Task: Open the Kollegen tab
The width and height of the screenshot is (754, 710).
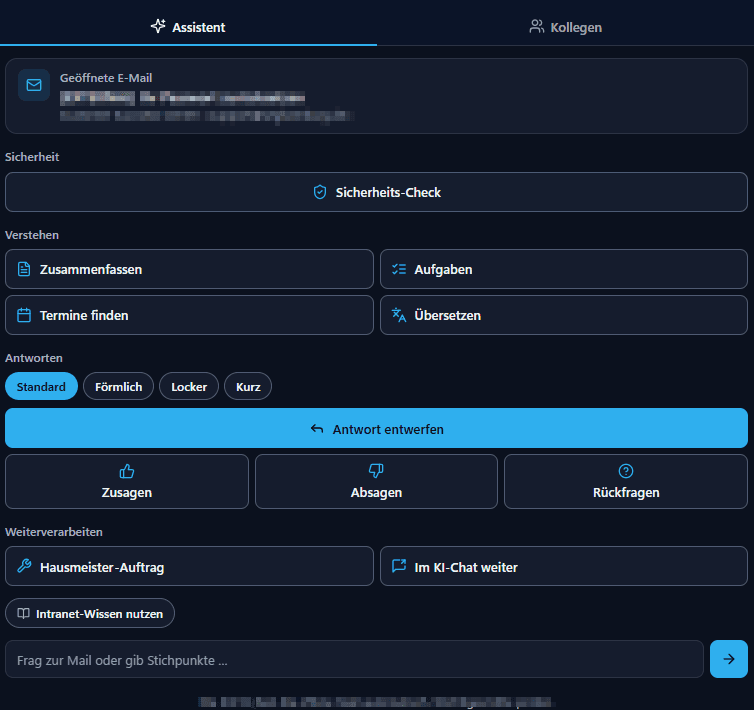Action: point(566,27)
